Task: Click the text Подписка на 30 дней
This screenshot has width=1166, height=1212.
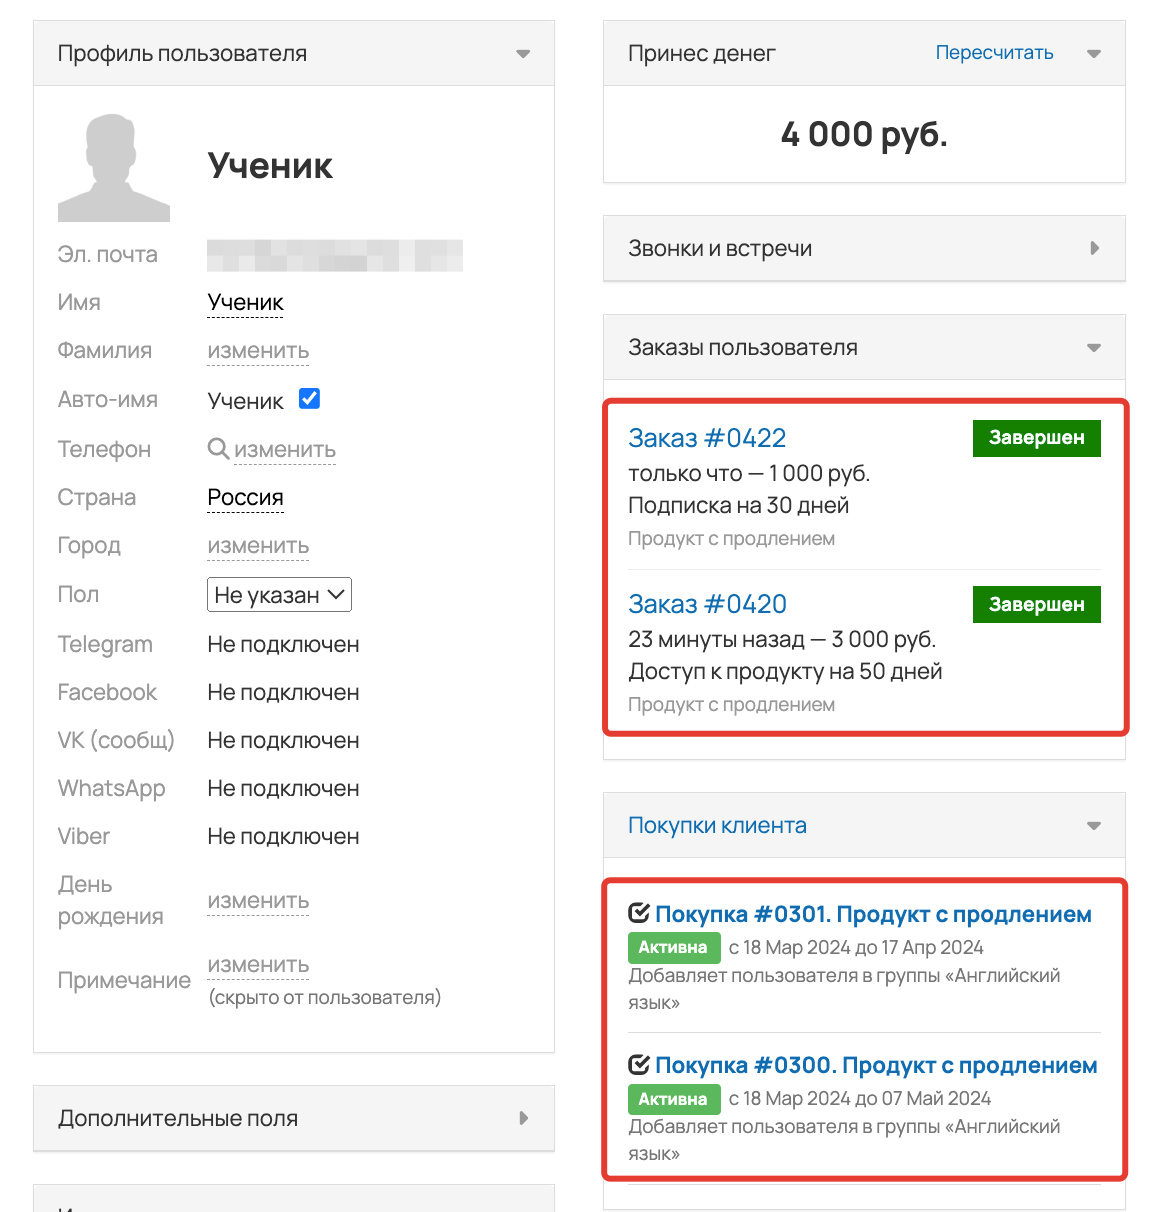Action: (738, 506)
